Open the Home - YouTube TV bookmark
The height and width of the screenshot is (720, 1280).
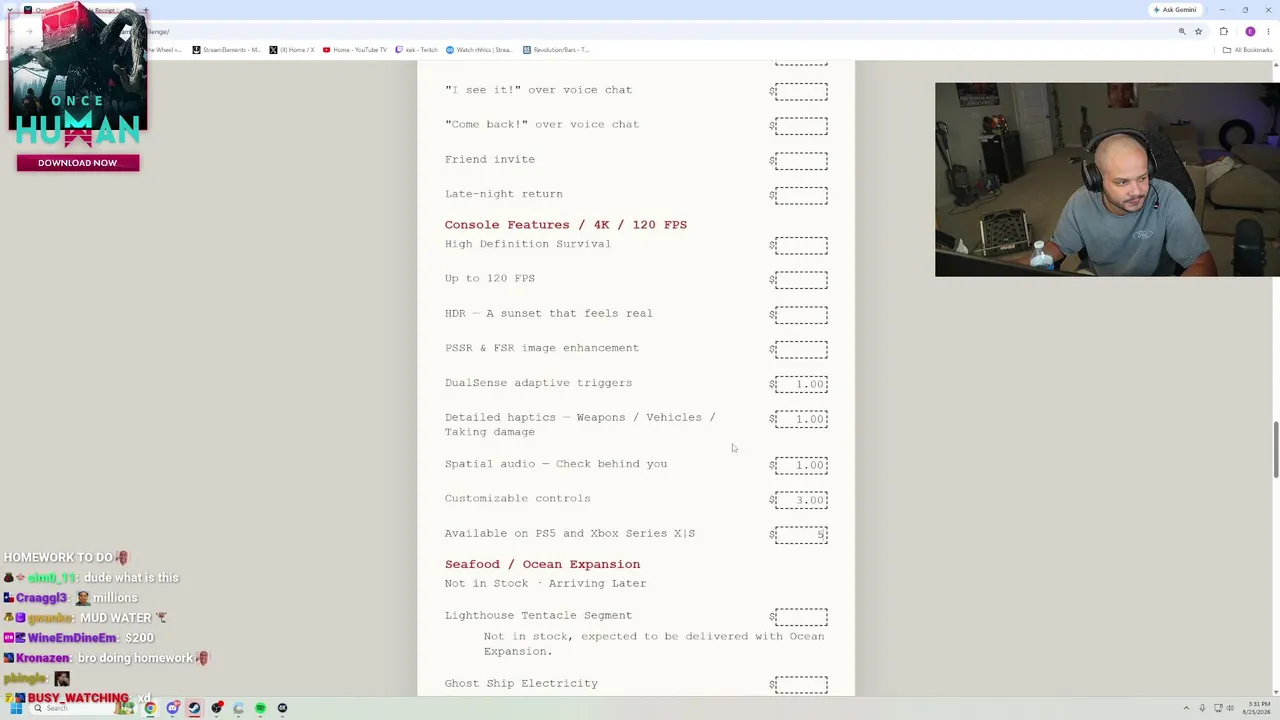(355, 50)
